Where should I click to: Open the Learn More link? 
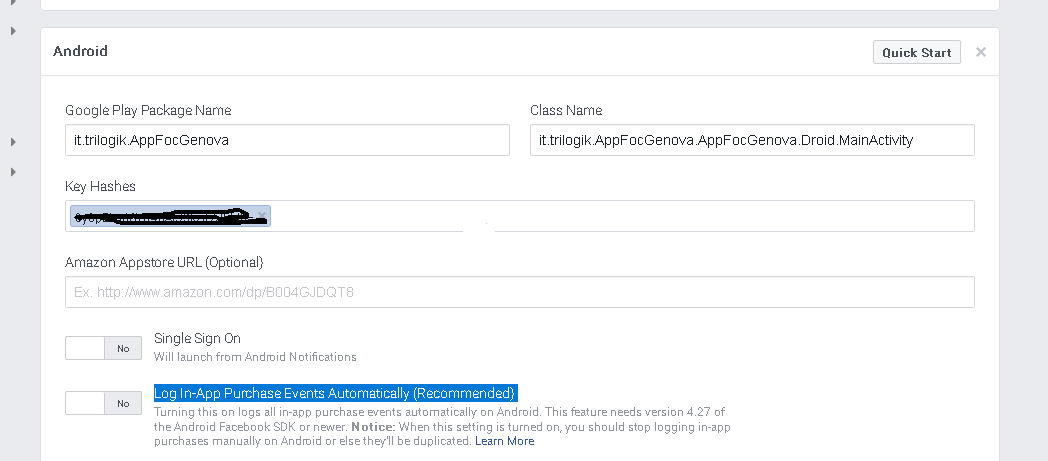(x=505, y=441)
